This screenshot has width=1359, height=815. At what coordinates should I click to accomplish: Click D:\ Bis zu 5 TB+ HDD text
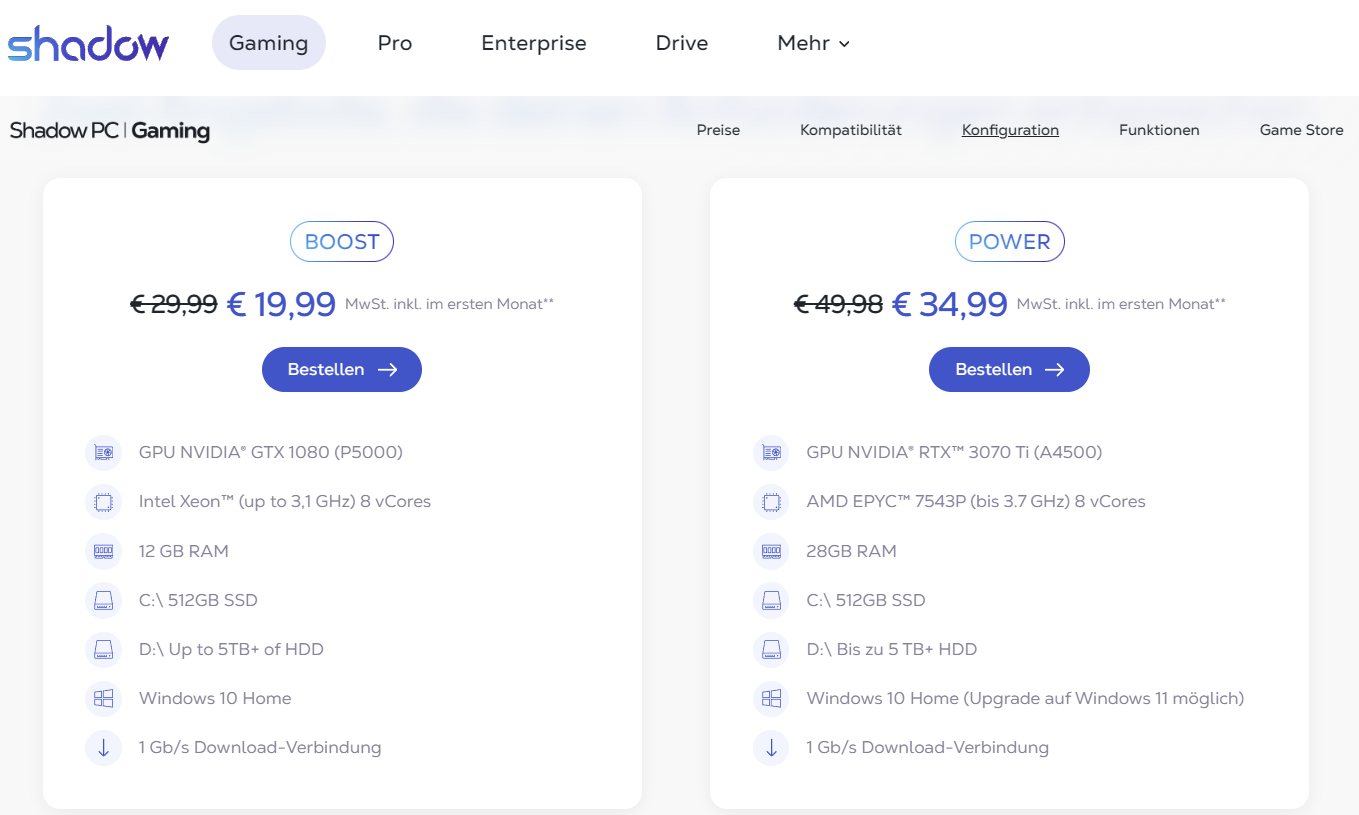point(892,649)
